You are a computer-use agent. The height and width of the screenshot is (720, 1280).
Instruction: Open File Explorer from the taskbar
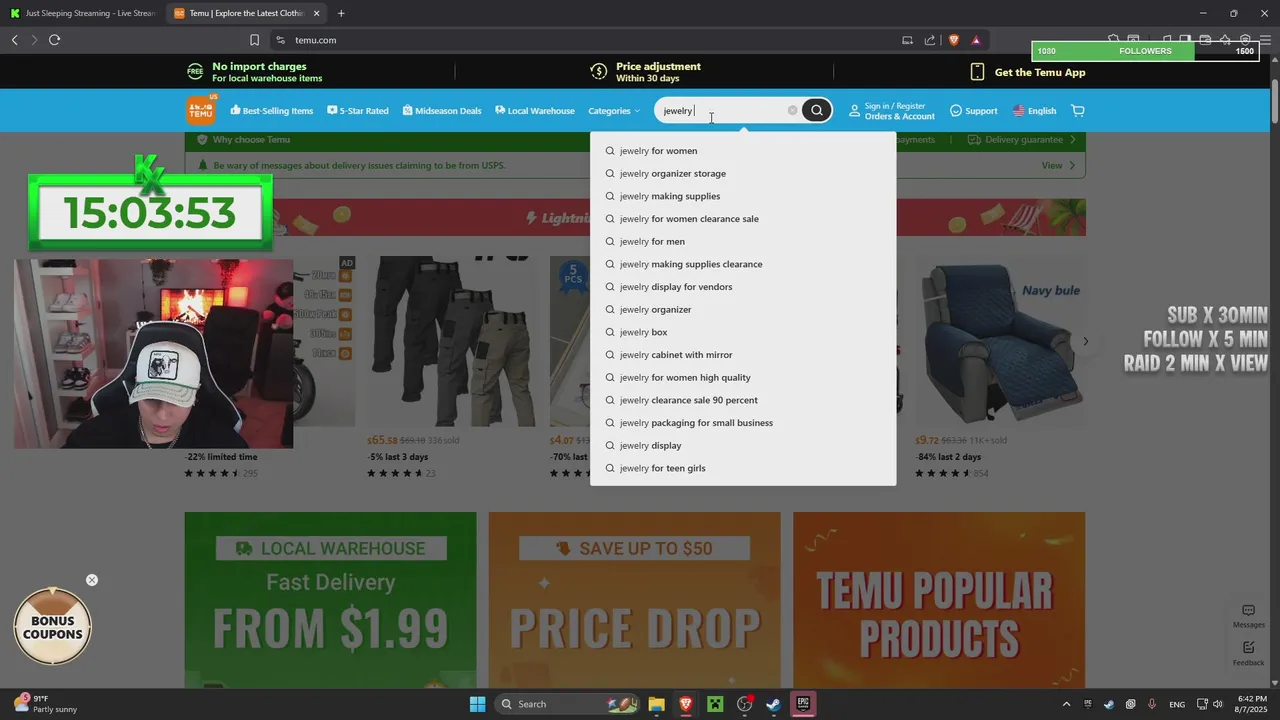coord(656,704)
